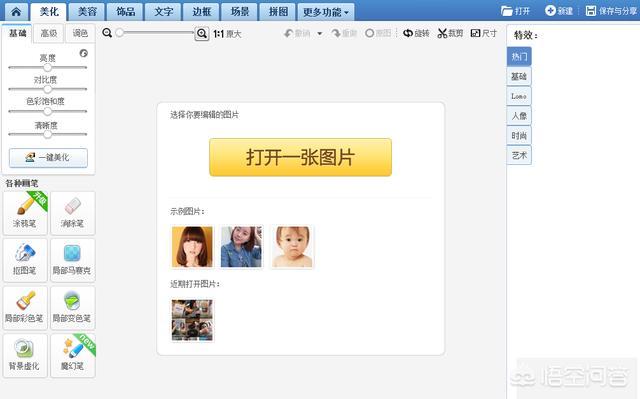The image size is (640, 399).
Task: Click the 尺寸 resize tool
Action: (484, 33)
